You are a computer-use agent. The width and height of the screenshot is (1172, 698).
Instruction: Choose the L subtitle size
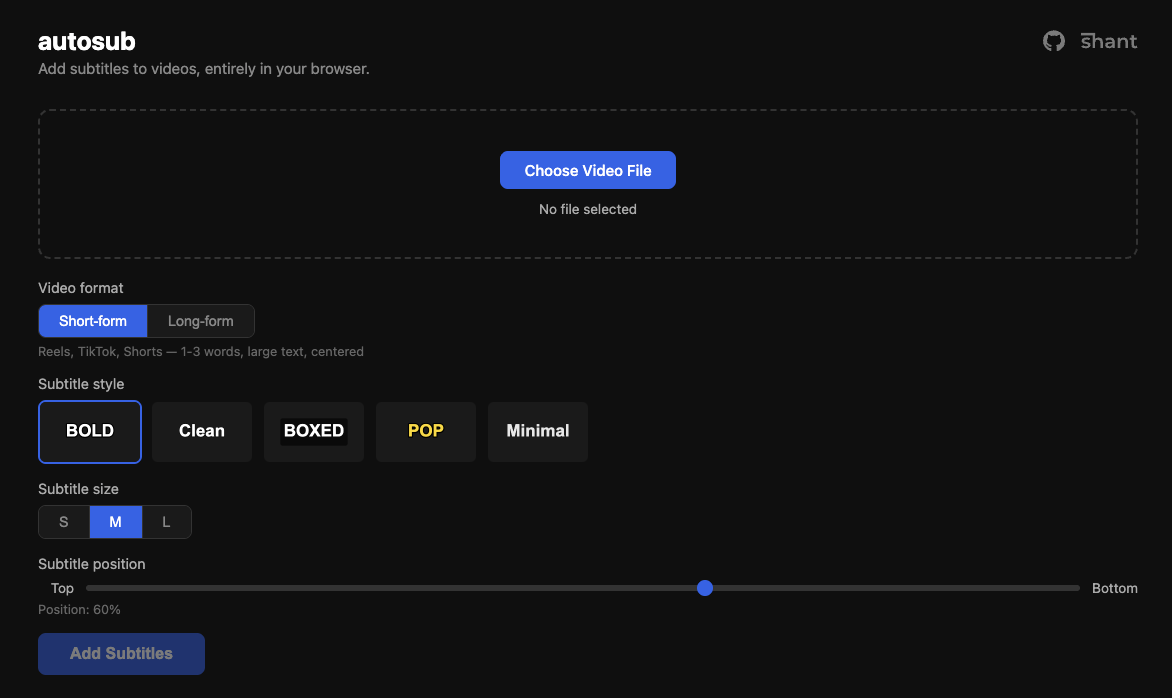166,521
